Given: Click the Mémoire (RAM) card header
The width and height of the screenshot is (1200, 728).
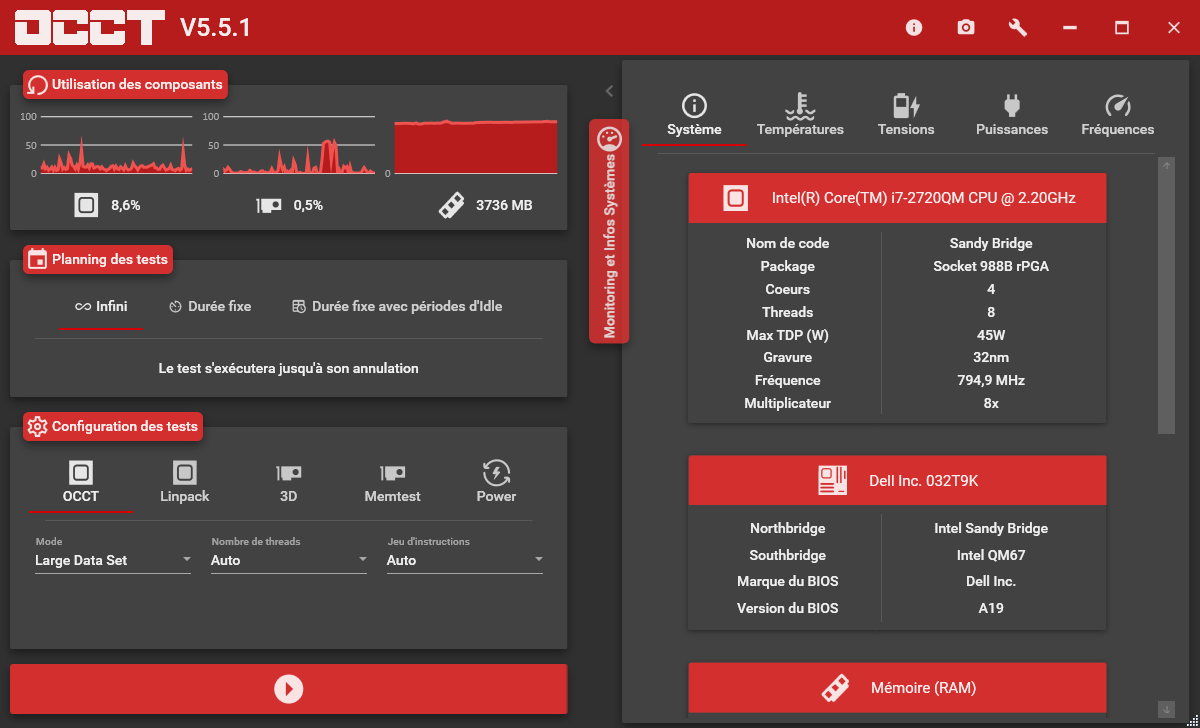Looking at the screenshot, I should (x=898, y=688).
